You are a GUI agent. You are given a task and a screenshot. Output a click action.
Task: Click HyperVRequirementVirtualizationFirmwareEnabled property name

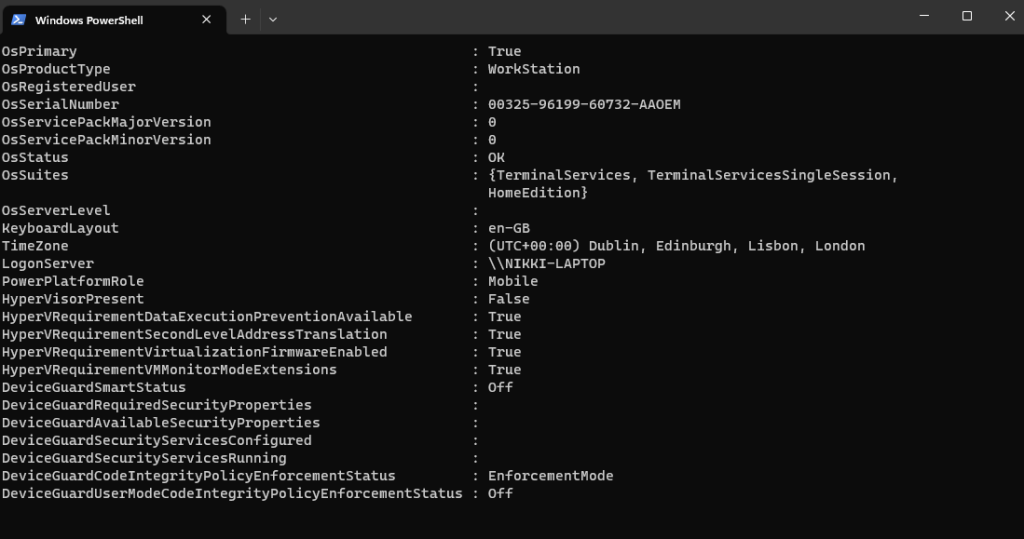click(x=195, y=351)
